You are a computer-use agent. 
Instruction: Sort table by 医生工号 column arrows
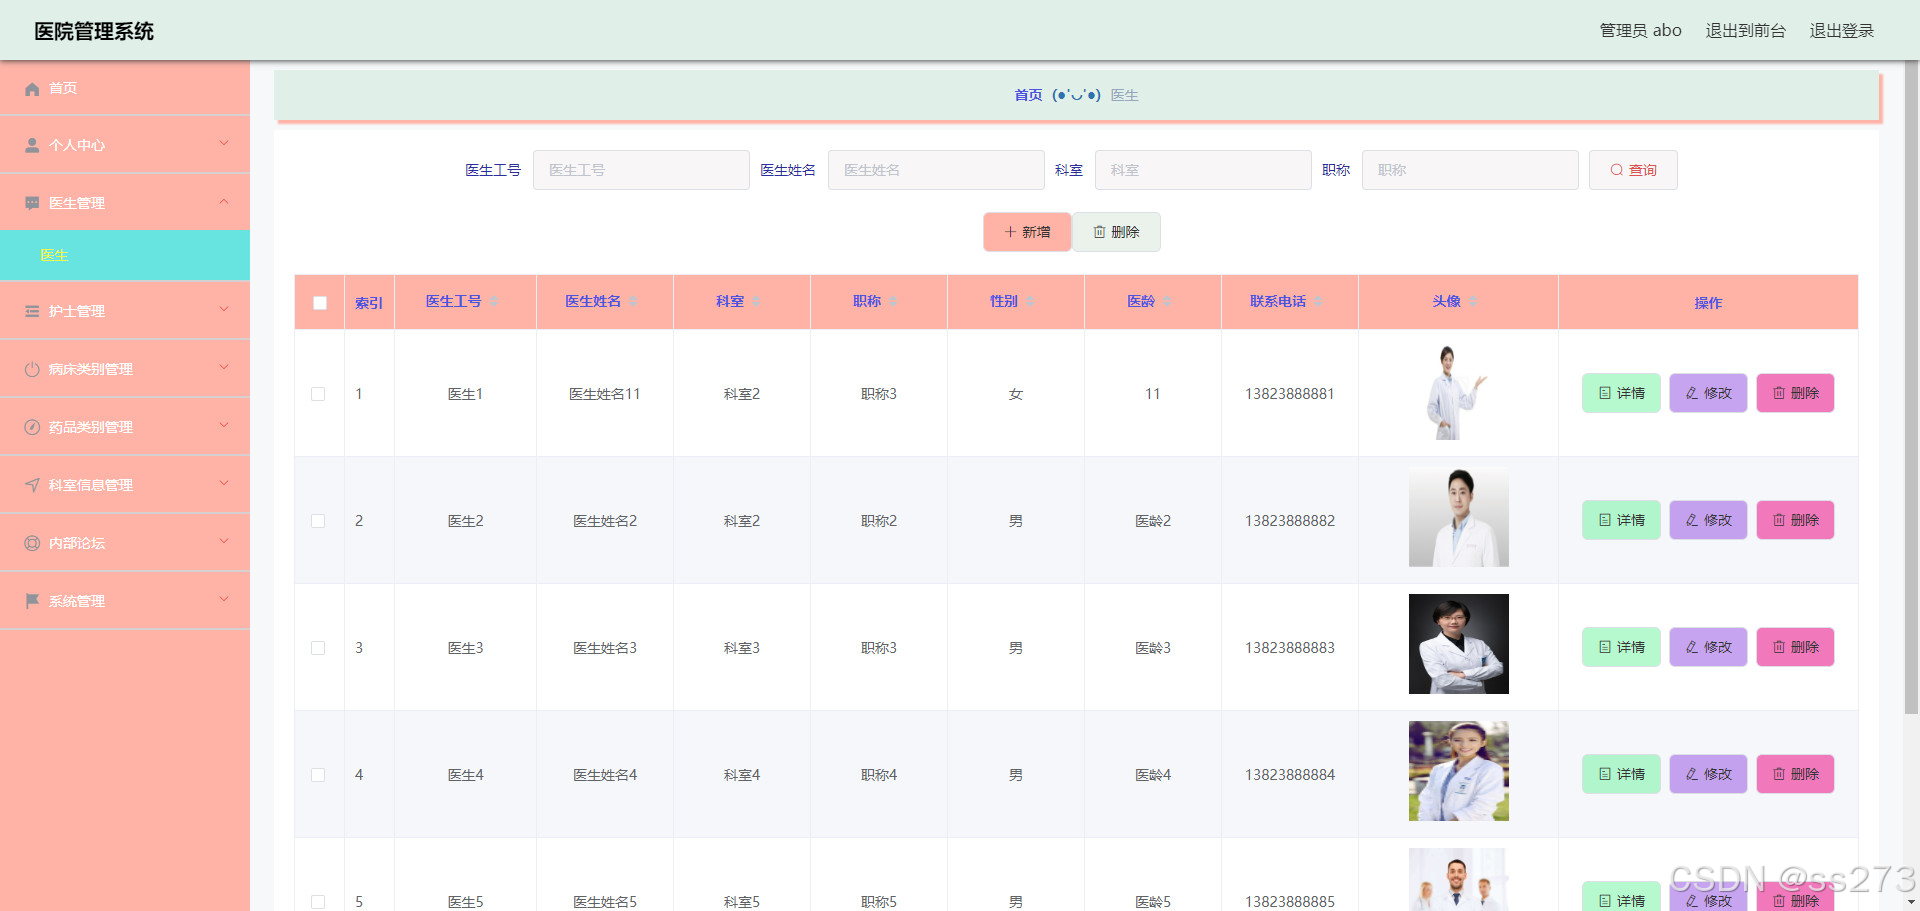[494, 302]
